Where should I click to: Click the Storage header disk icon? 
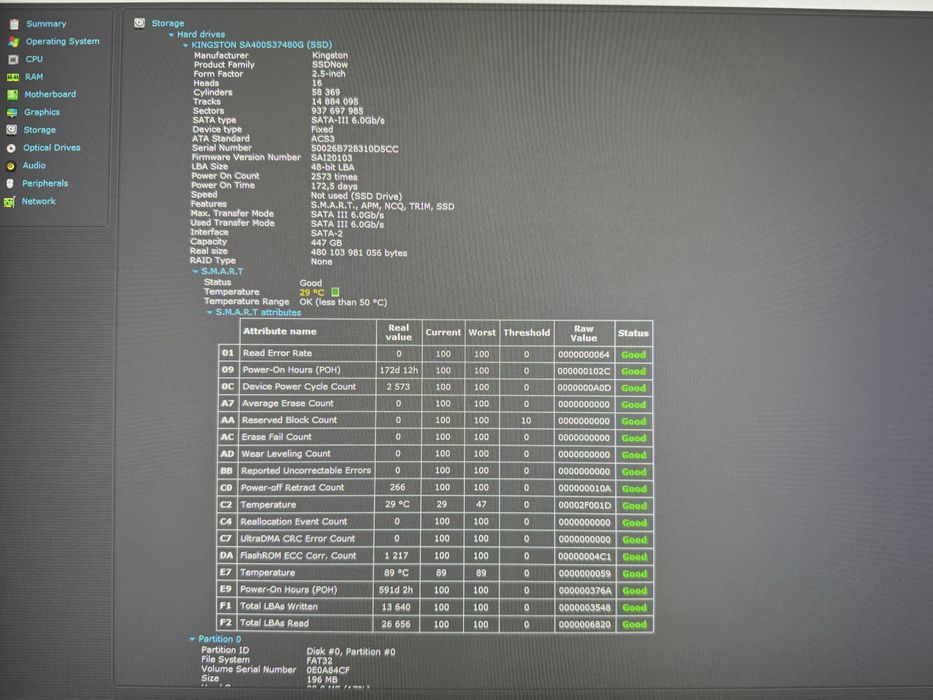(x=139, y=23)
